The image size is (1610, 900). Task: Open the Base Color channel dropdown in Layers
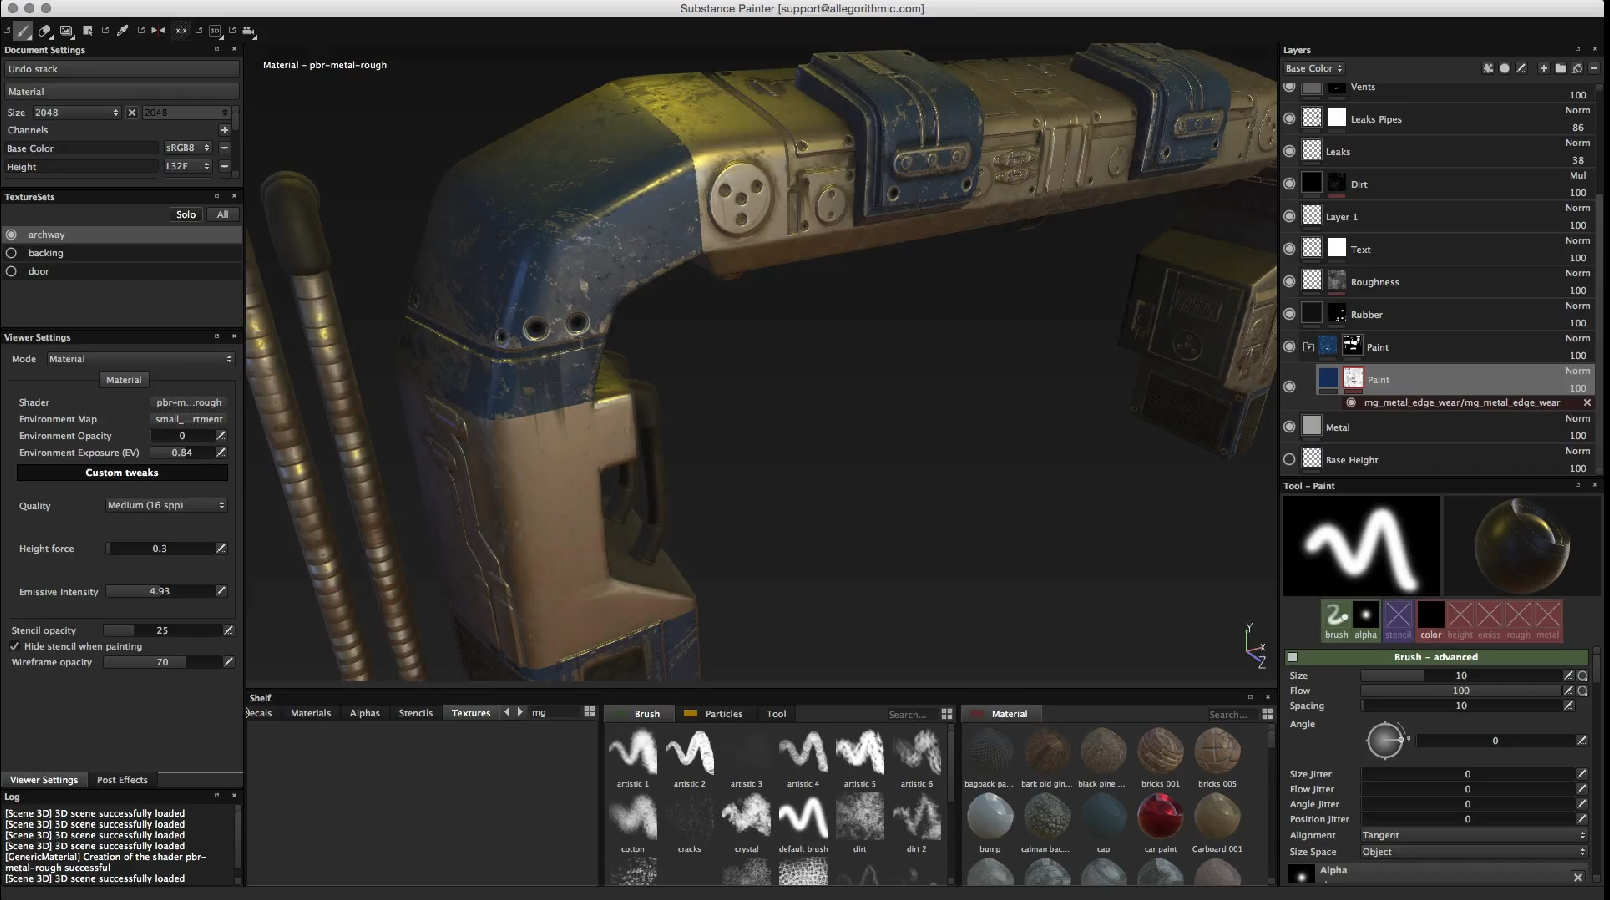(1314, 68)
